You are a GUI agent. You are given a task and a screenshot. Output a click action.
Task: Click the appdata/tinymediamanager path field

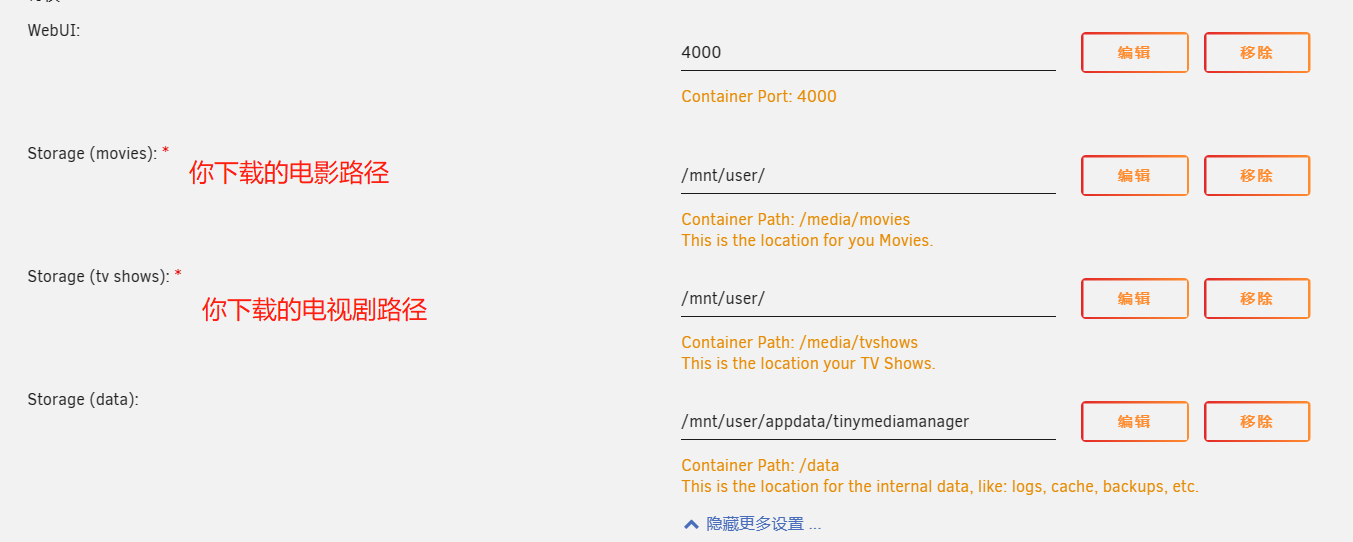pyautogui.click(x=867, y=422)
